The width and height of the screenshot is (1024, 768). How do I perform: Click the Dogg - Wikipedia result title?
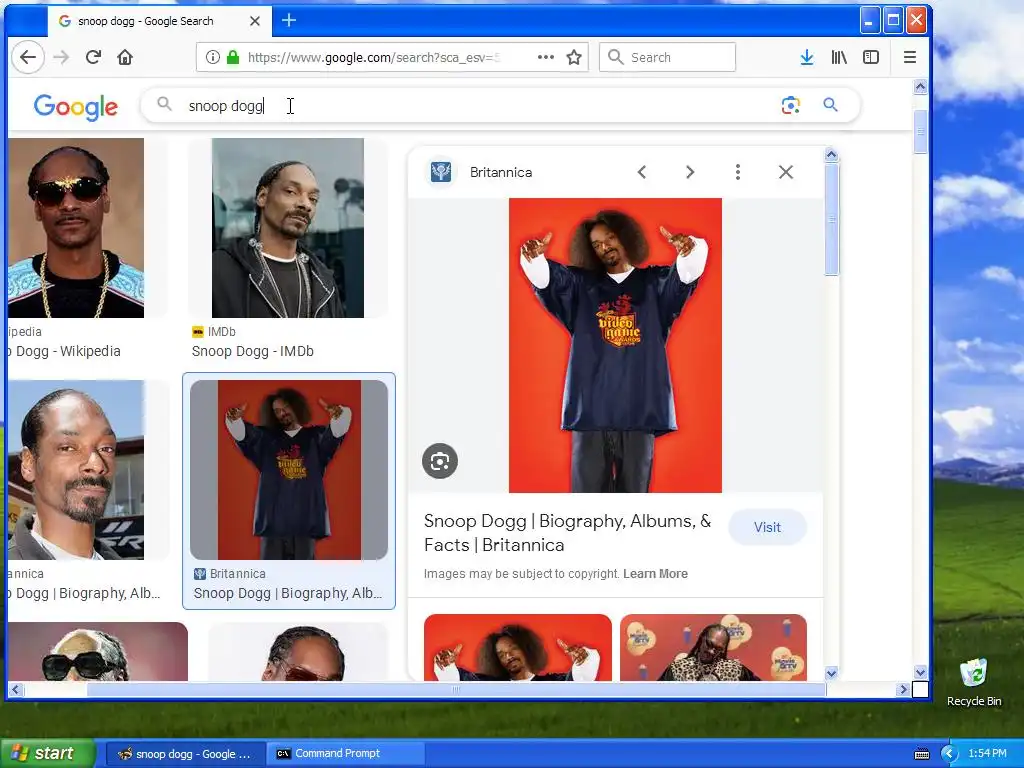coord(64,351)
